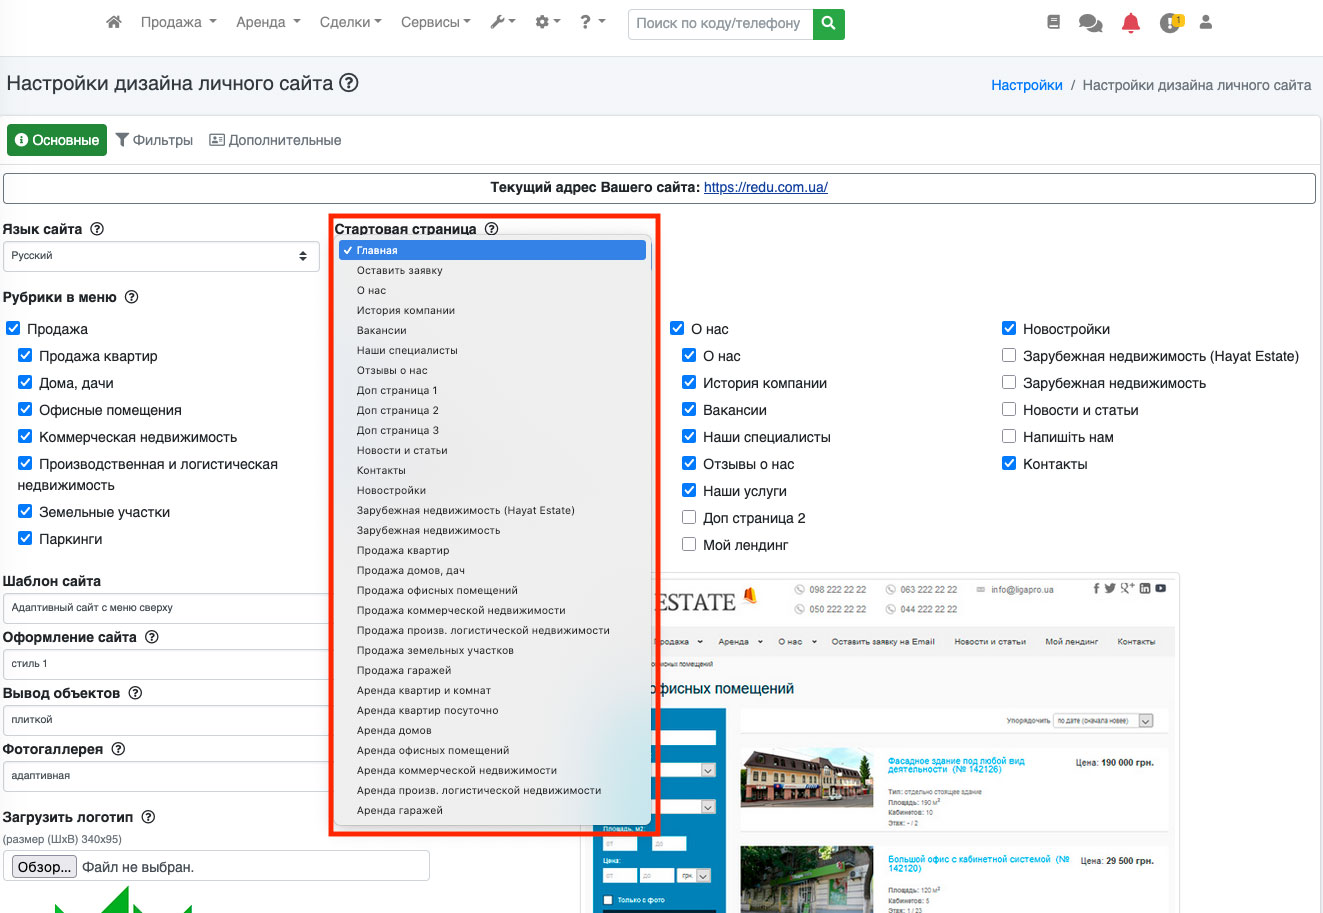Switch to the Фильтры tab
Image resolution: width=1323 pixels, height=913 pixels.
154,140
